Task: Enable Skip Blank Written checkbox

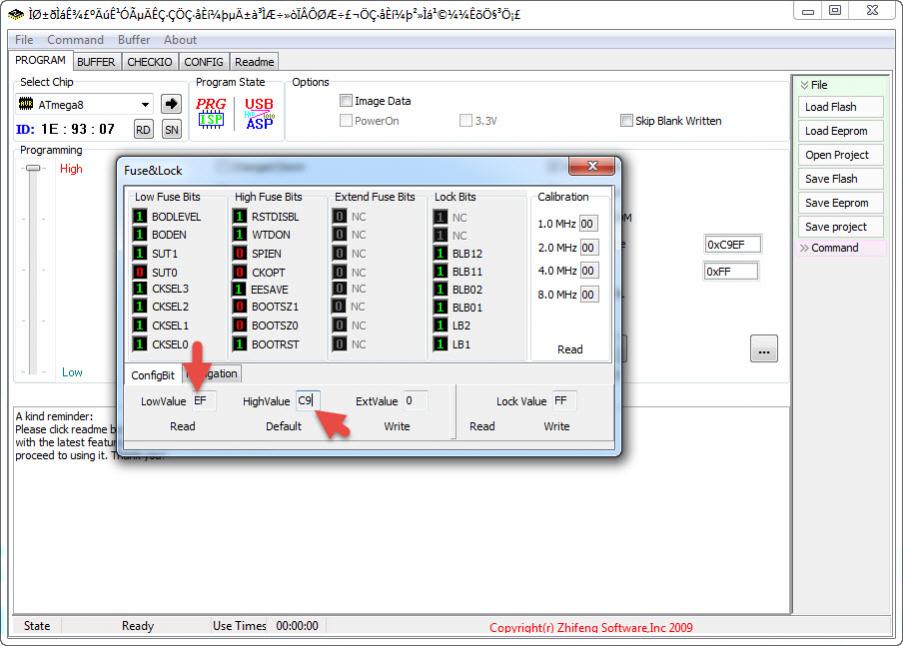Action: (626, 121)
